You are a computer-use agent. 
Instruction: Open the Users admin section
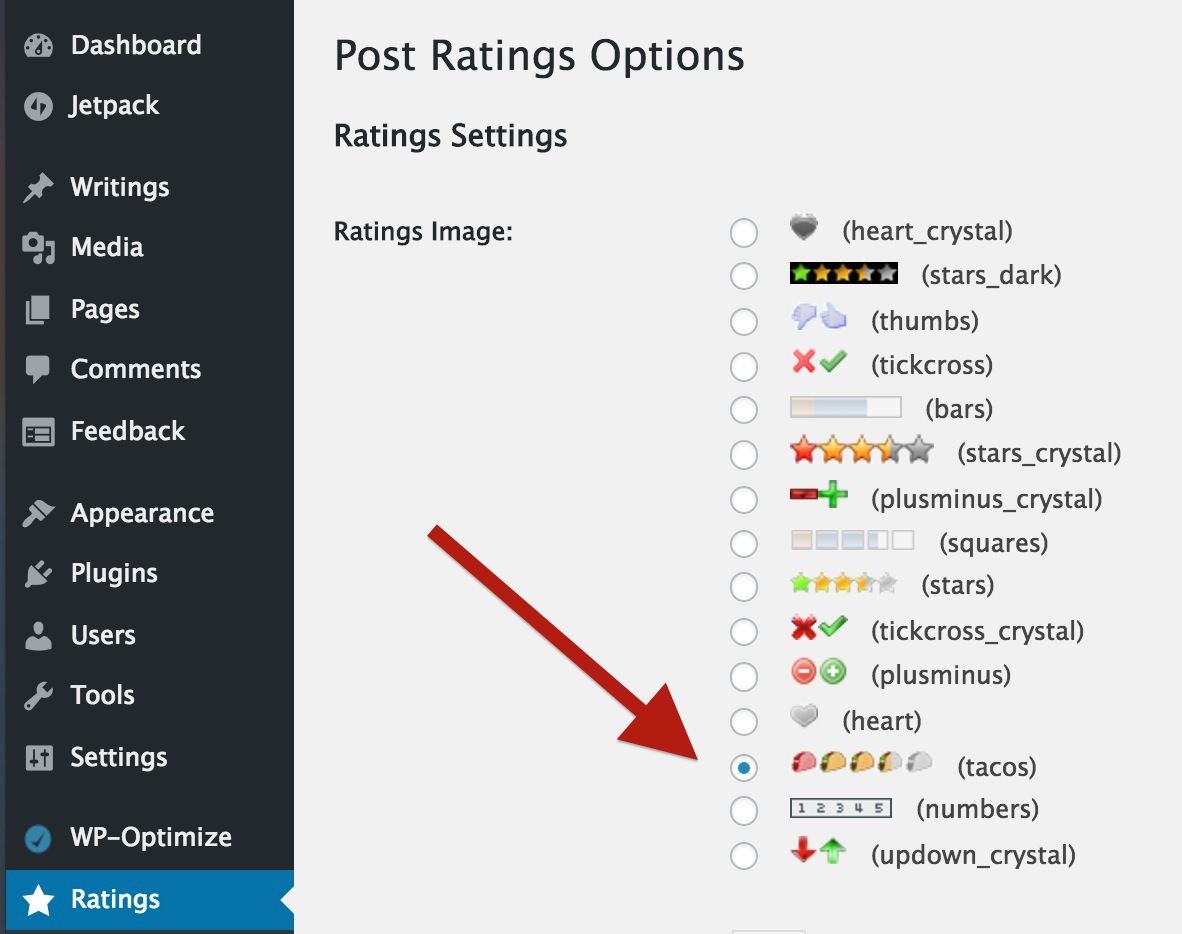[x=102, y=635]
